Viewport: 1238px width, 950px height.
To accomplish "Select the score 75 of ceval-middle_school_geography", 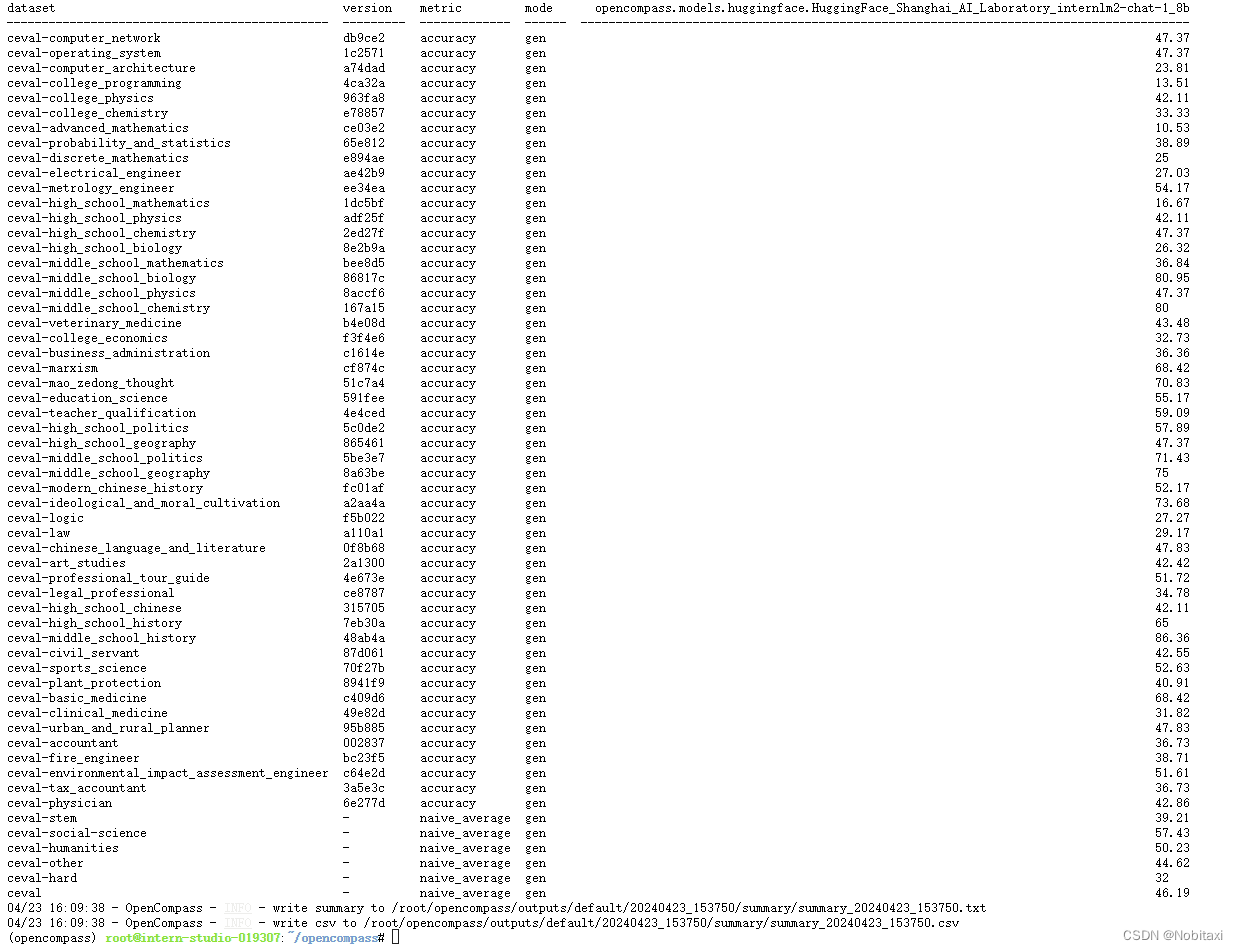I will pos(1161,473).
